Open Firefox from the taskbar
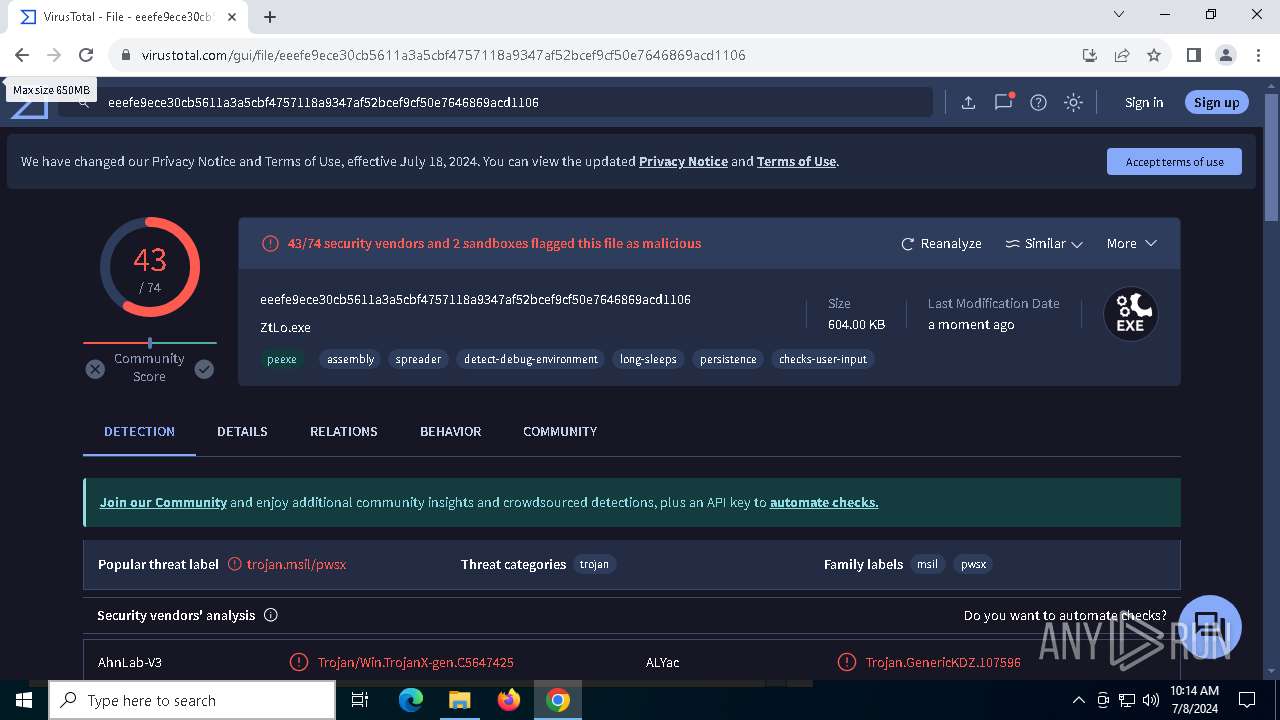 point(509,700)
